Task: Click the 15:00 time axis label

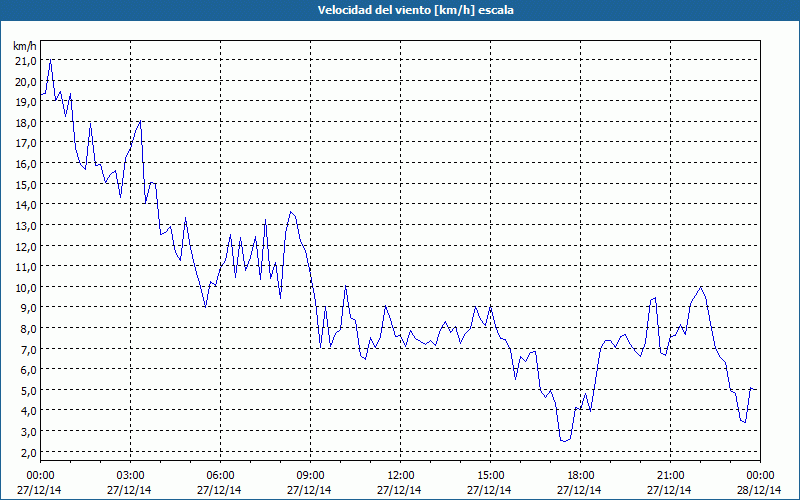Action: tap(490, 476)
